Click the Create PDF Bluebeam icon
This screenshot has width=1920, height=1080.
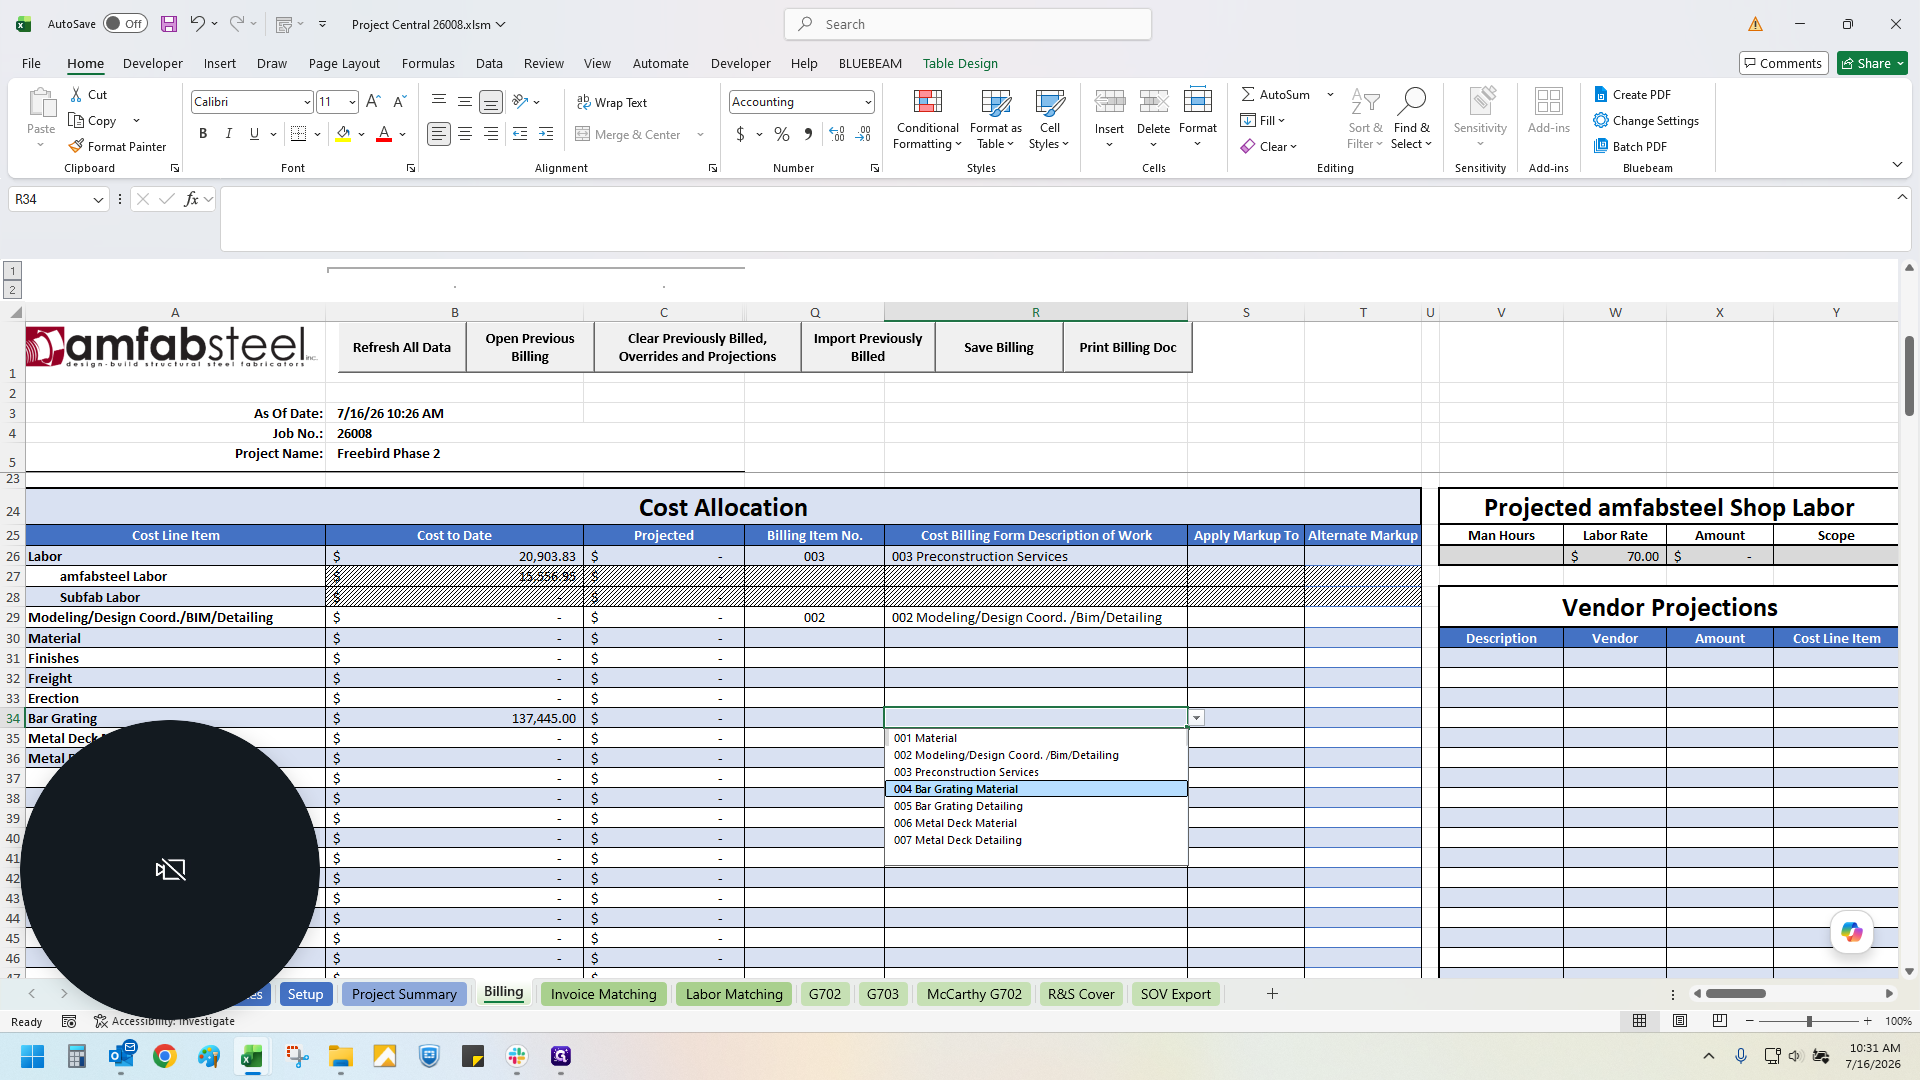point(1600,94)
